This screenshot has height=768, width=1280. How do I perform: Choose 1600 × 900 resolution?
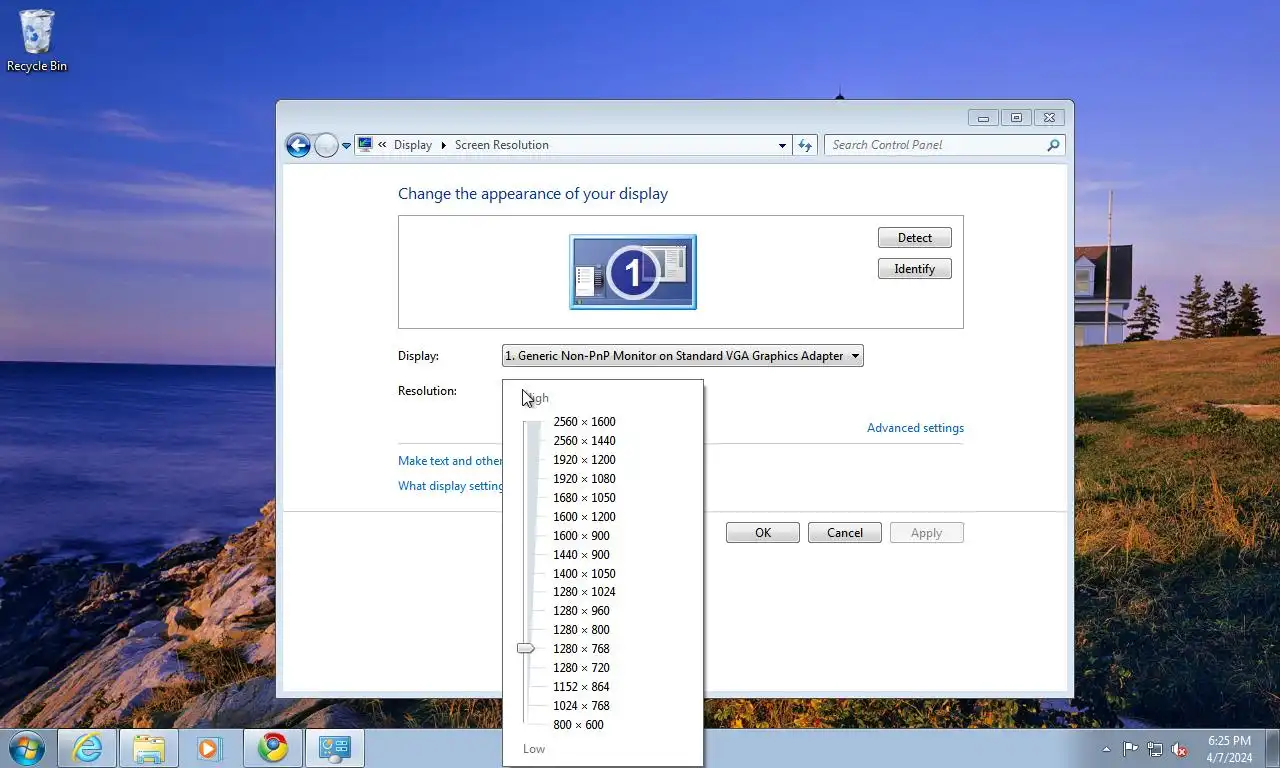click(x=581, y=536)
